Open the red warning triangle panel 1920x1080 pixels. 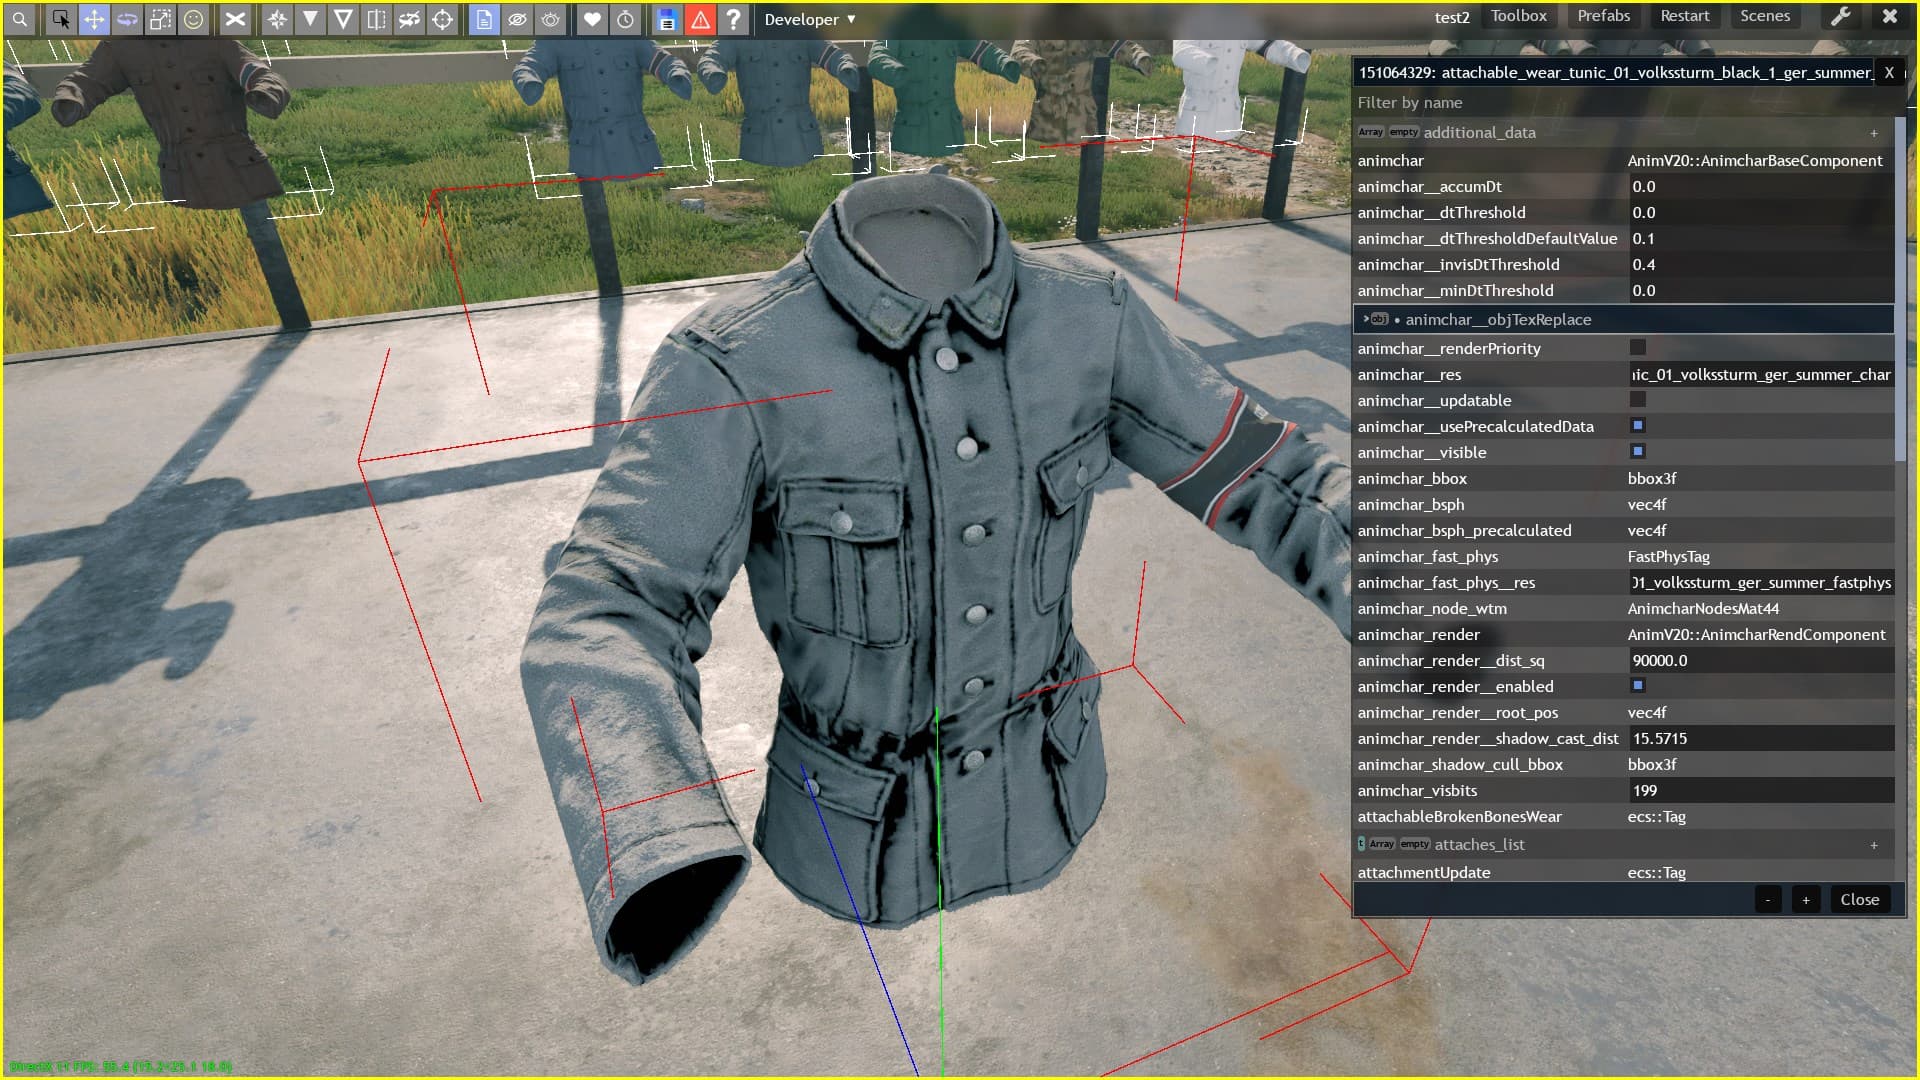coord(700,18)
